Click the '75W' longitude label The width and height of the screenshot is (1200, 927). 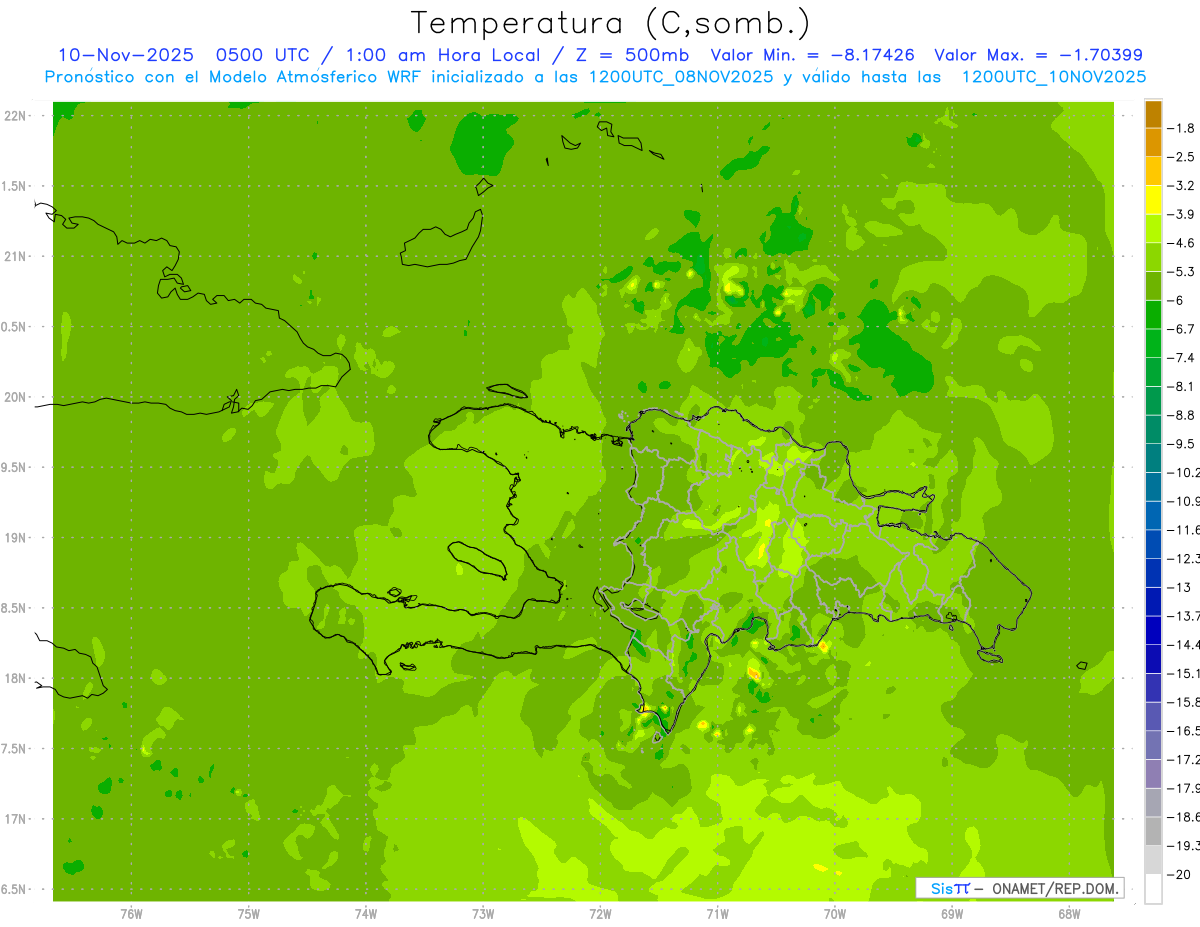tap(249, 914)
